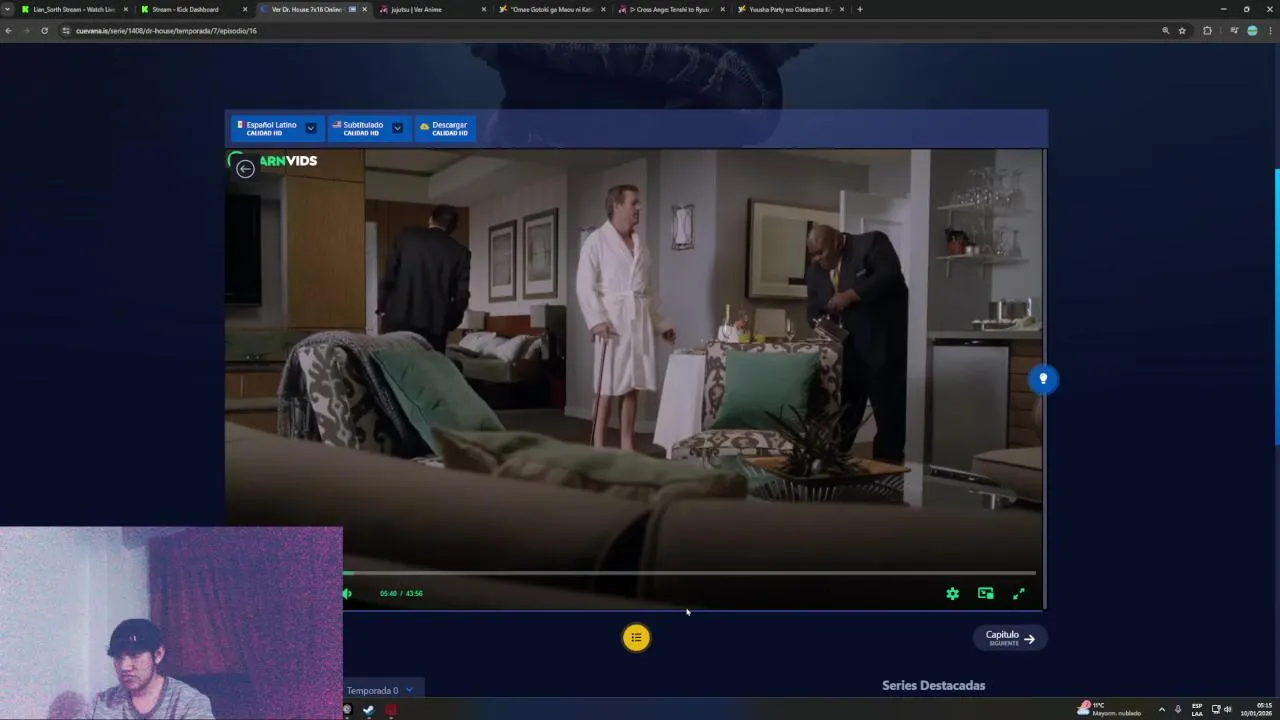Bookmark this page with star icon

[x=1182, y=31]
